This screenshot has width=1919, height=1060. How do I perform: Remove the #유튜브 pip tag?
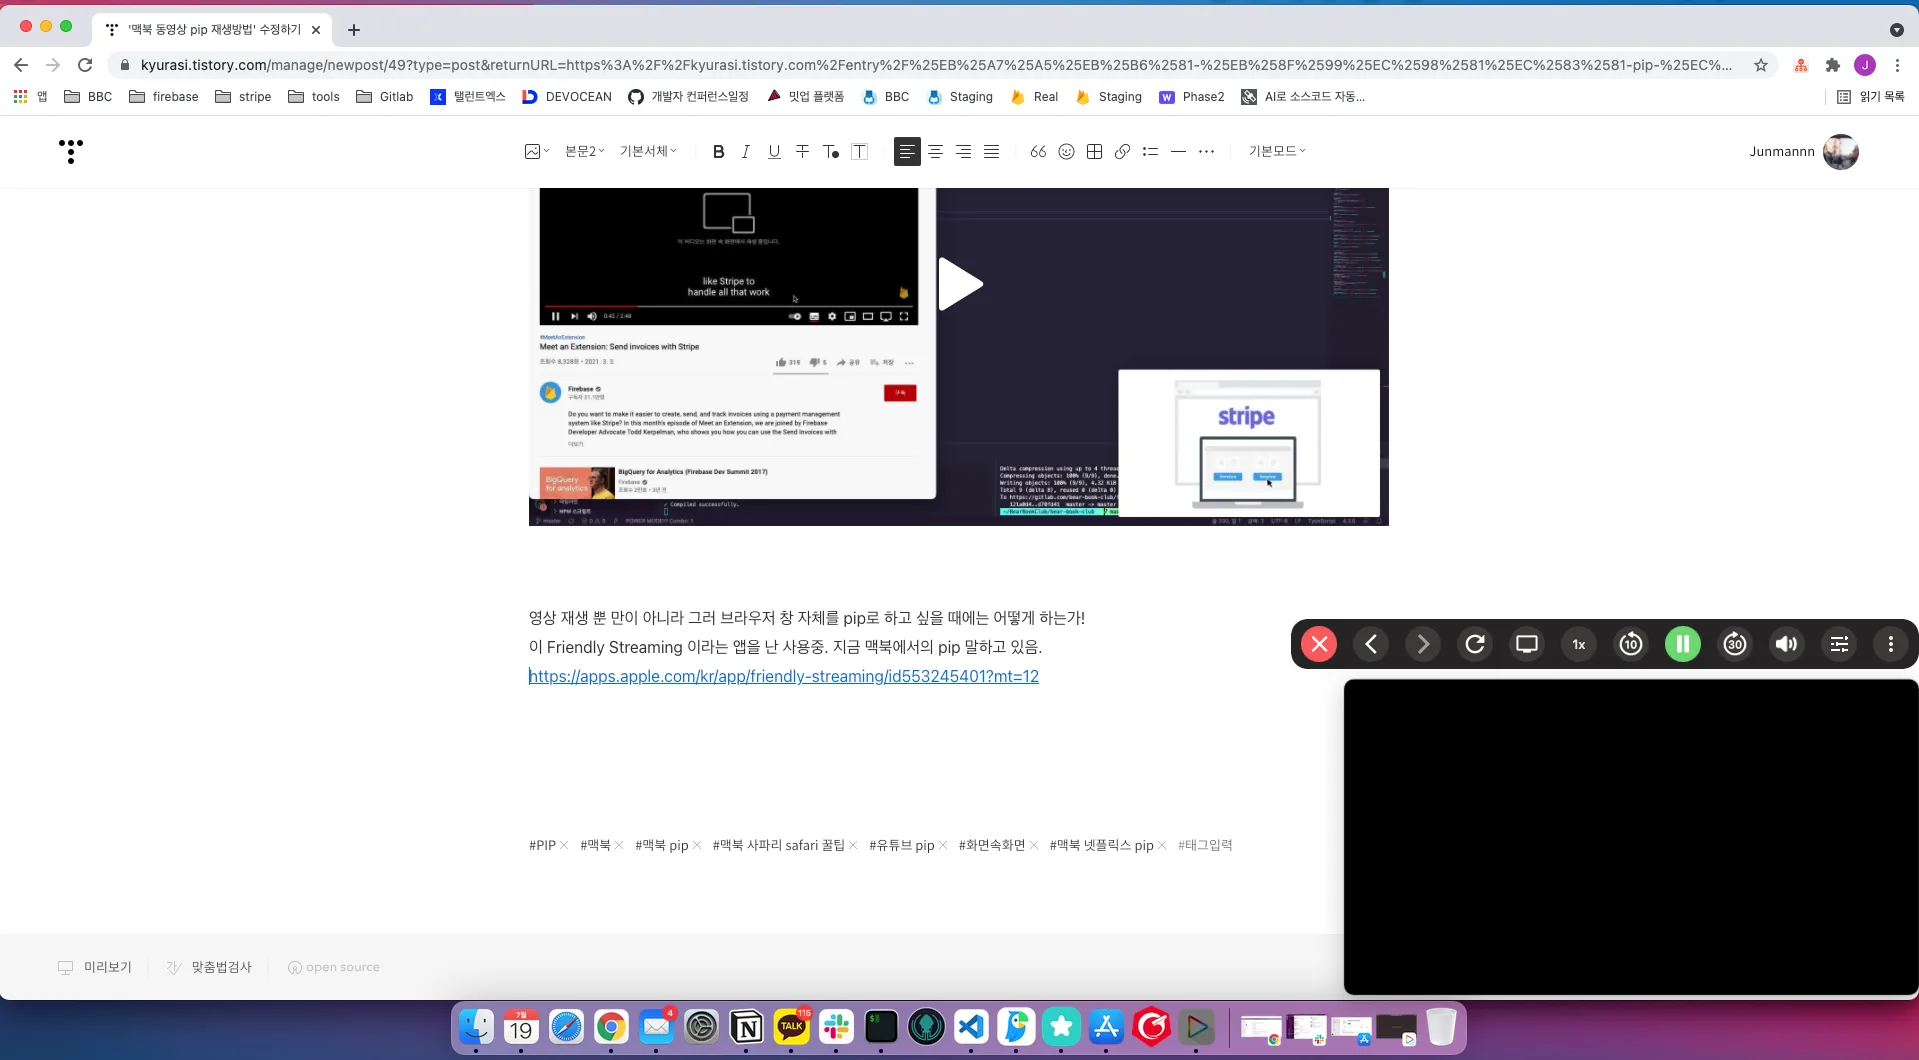coord(943,846)
